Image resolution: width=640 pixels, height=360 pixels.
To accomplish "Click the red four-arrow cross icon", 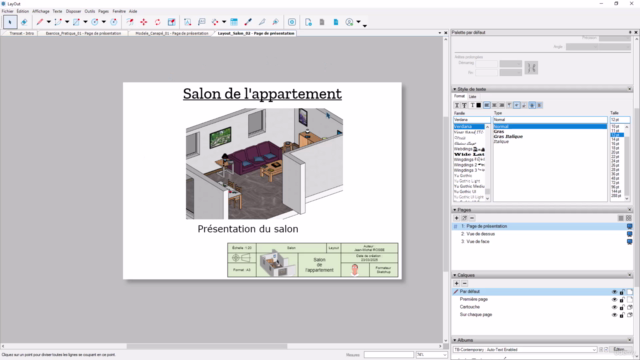I will 144,22.
